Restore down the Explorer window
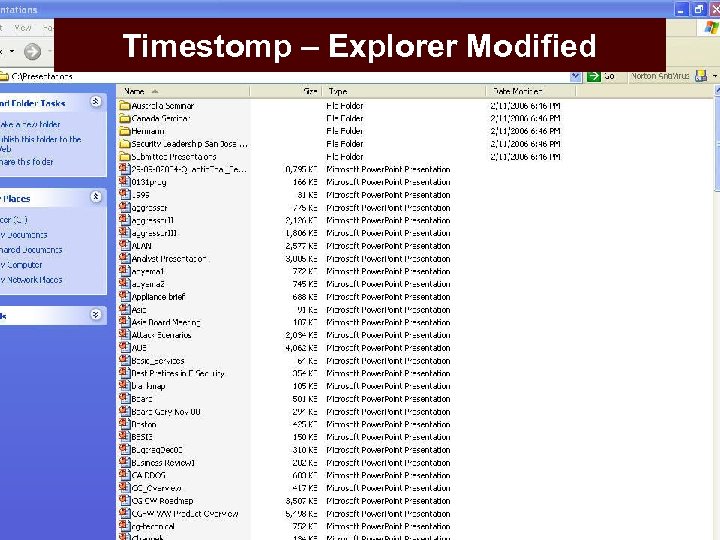The height and width of the screenshot is (540, 720). (698, 9)
